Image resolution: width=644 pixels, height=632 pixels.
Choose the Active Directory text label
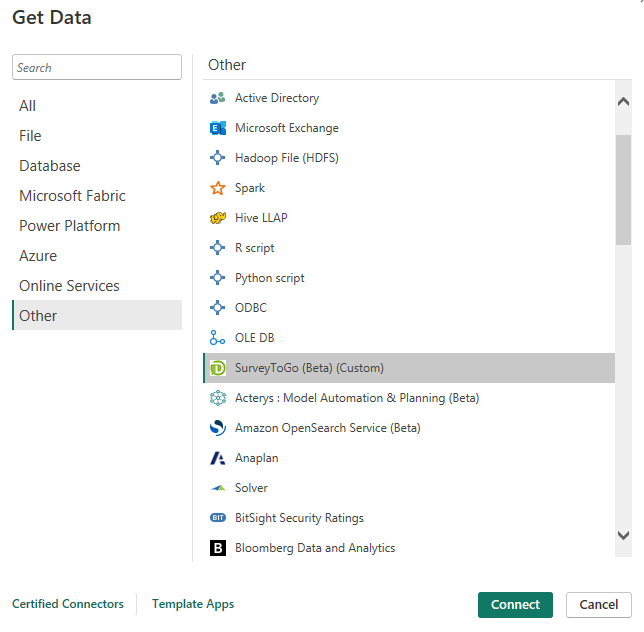[277, 98]
